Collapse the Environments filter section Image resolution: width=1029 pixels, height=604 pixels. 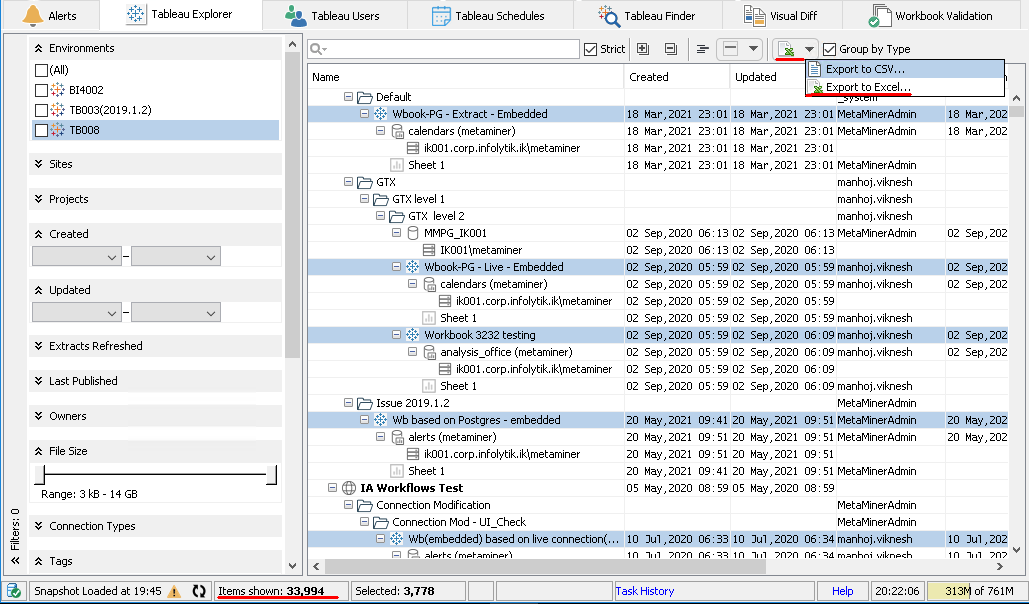pyautogui.click(x=39, y=48)
